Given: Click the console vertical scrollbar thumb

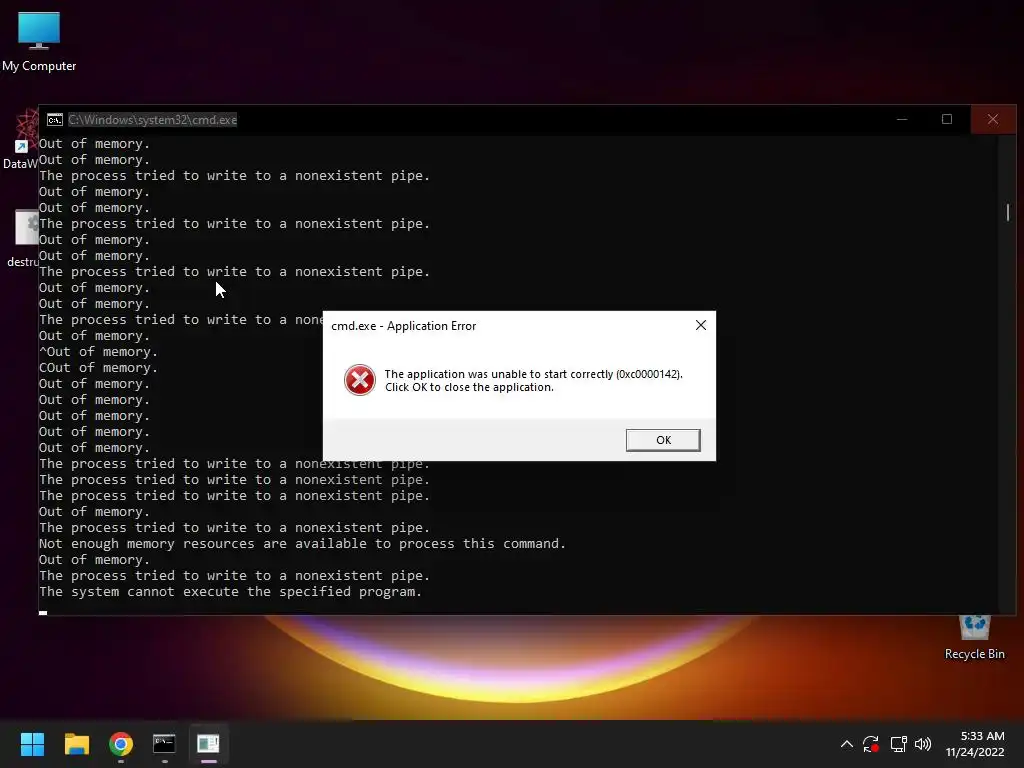Looking at the screenshot, I should tap(1008, 212).
